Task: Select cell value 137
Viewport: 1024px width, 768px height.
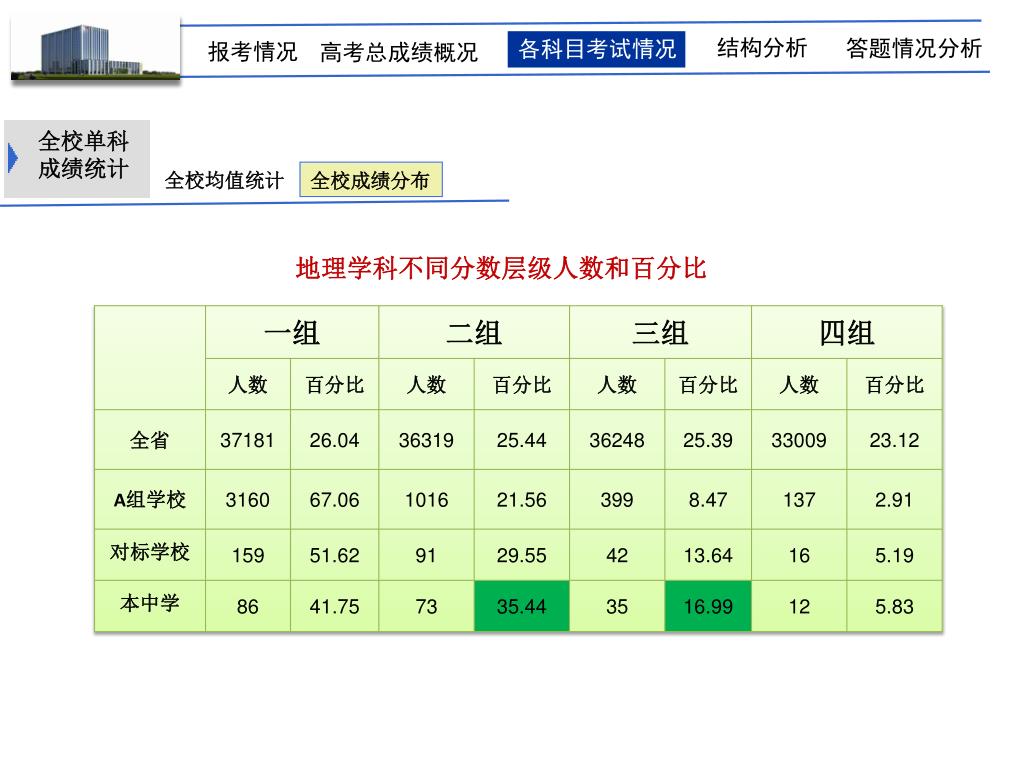Action: [x=799, y=500]
